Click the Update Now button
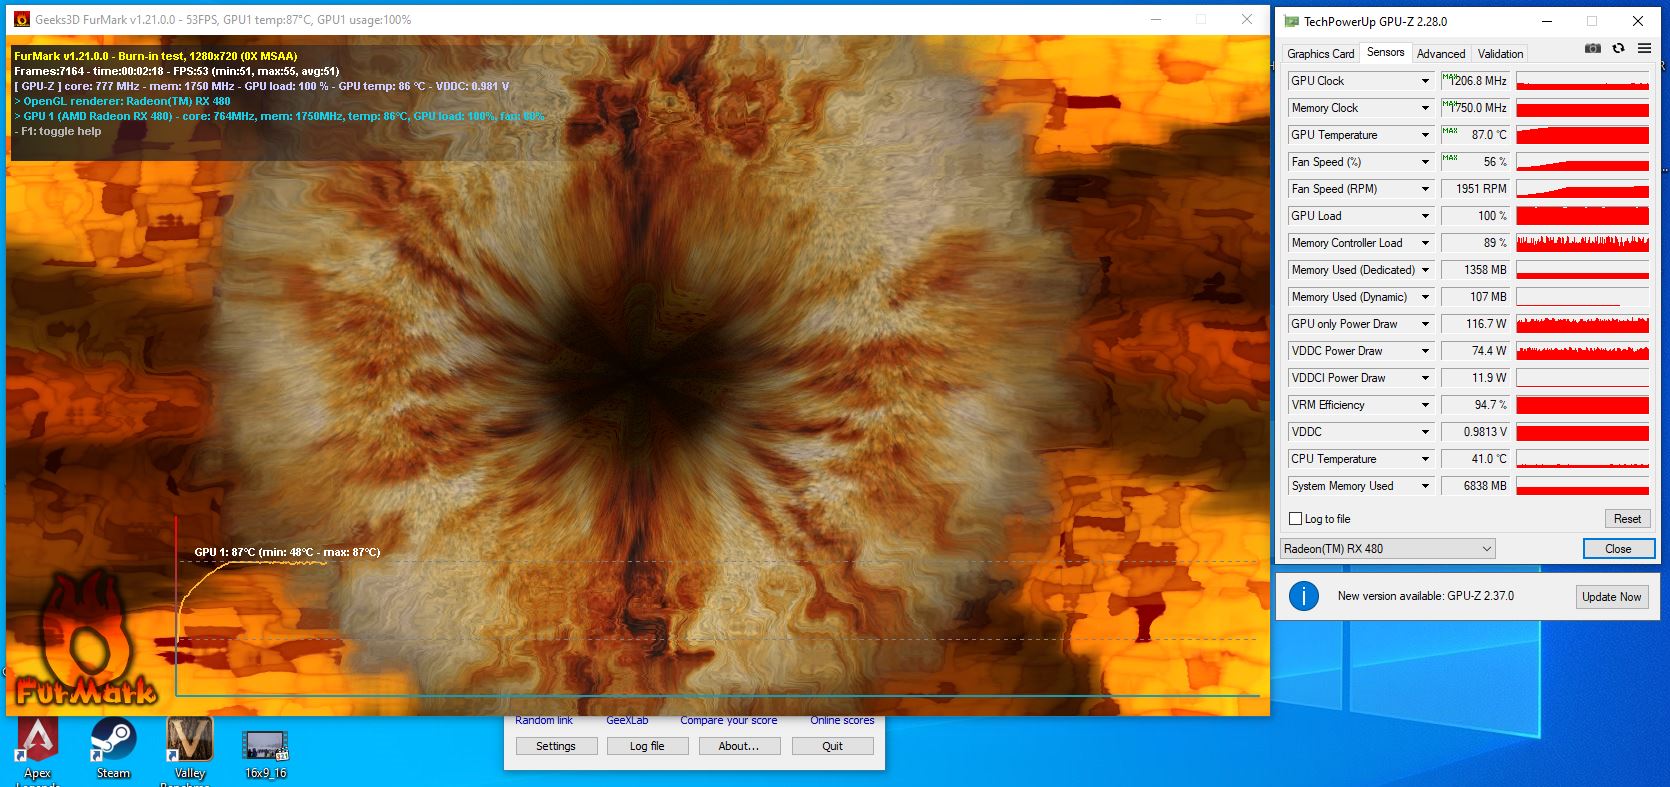1670x787 pixels. [1611, 597]
